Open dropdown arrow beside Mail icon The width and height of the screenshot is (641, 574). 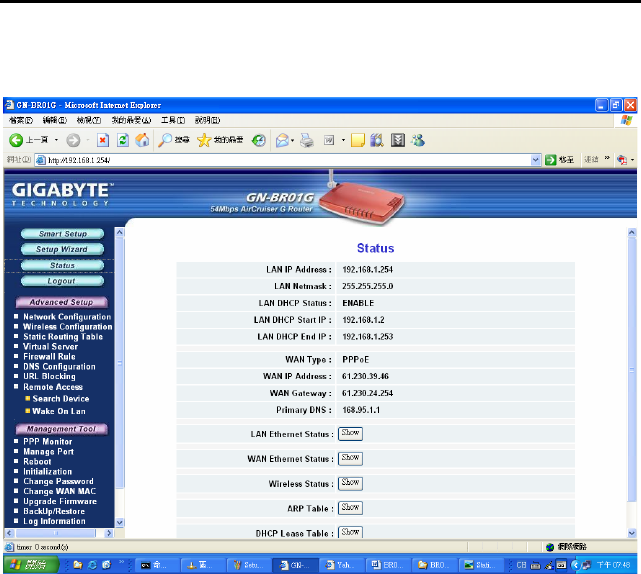(292, 141)
